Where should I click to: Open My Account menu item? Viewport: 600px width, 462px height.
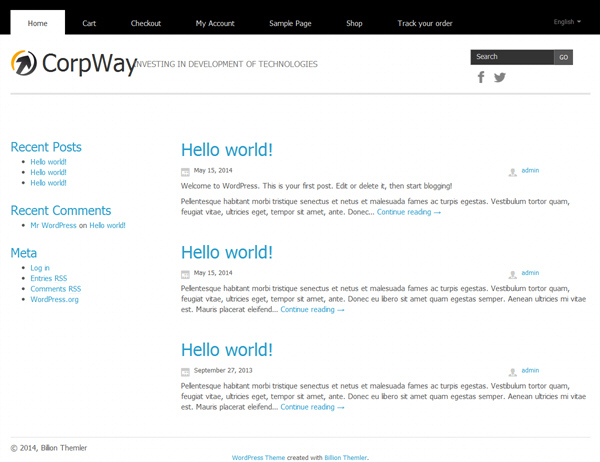coord(215,23)
